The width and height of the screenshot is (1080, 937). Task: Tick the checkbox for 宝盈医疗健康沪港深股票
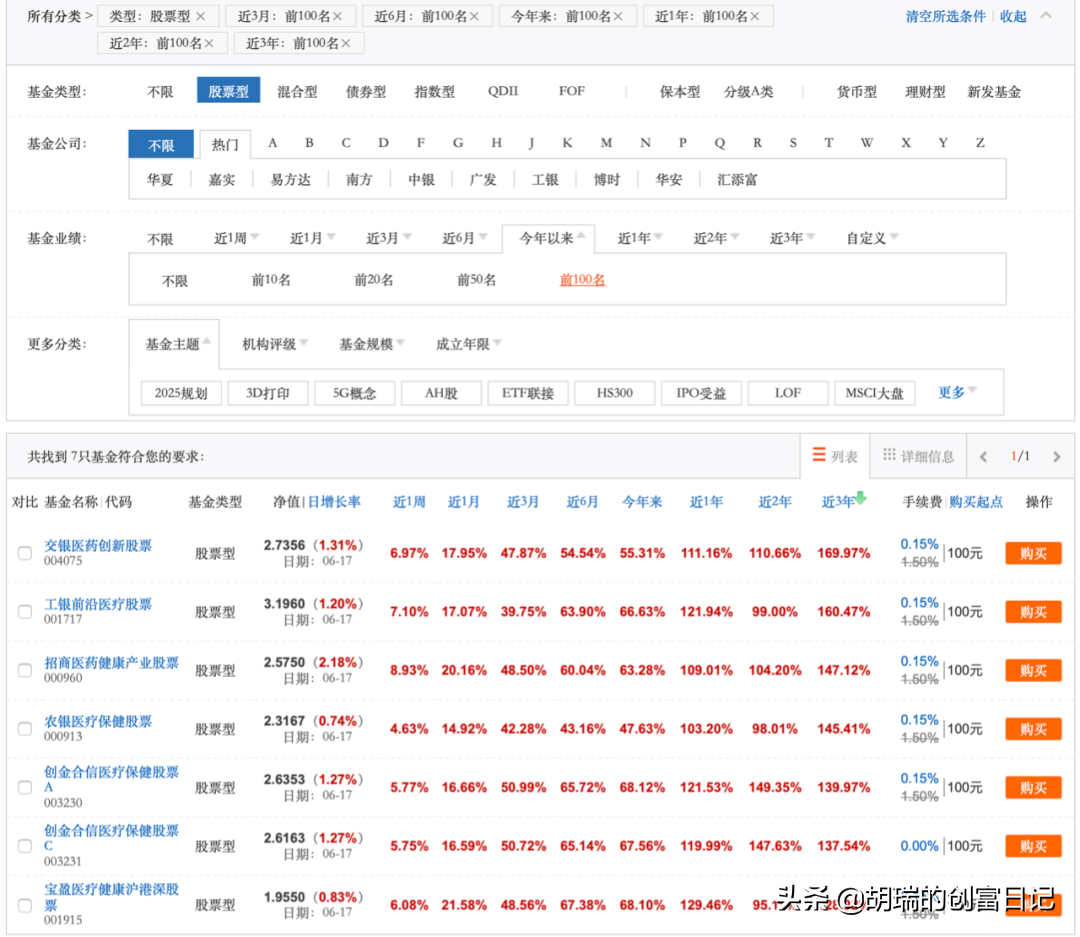click(25, 905)
